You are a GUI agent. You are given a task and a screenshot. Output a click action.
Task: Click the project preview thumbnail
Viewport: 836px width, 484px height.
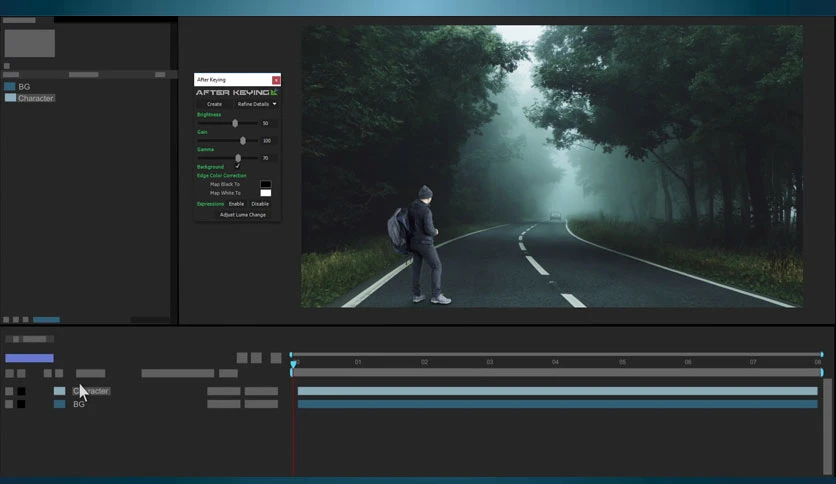(x=29, y=43)
